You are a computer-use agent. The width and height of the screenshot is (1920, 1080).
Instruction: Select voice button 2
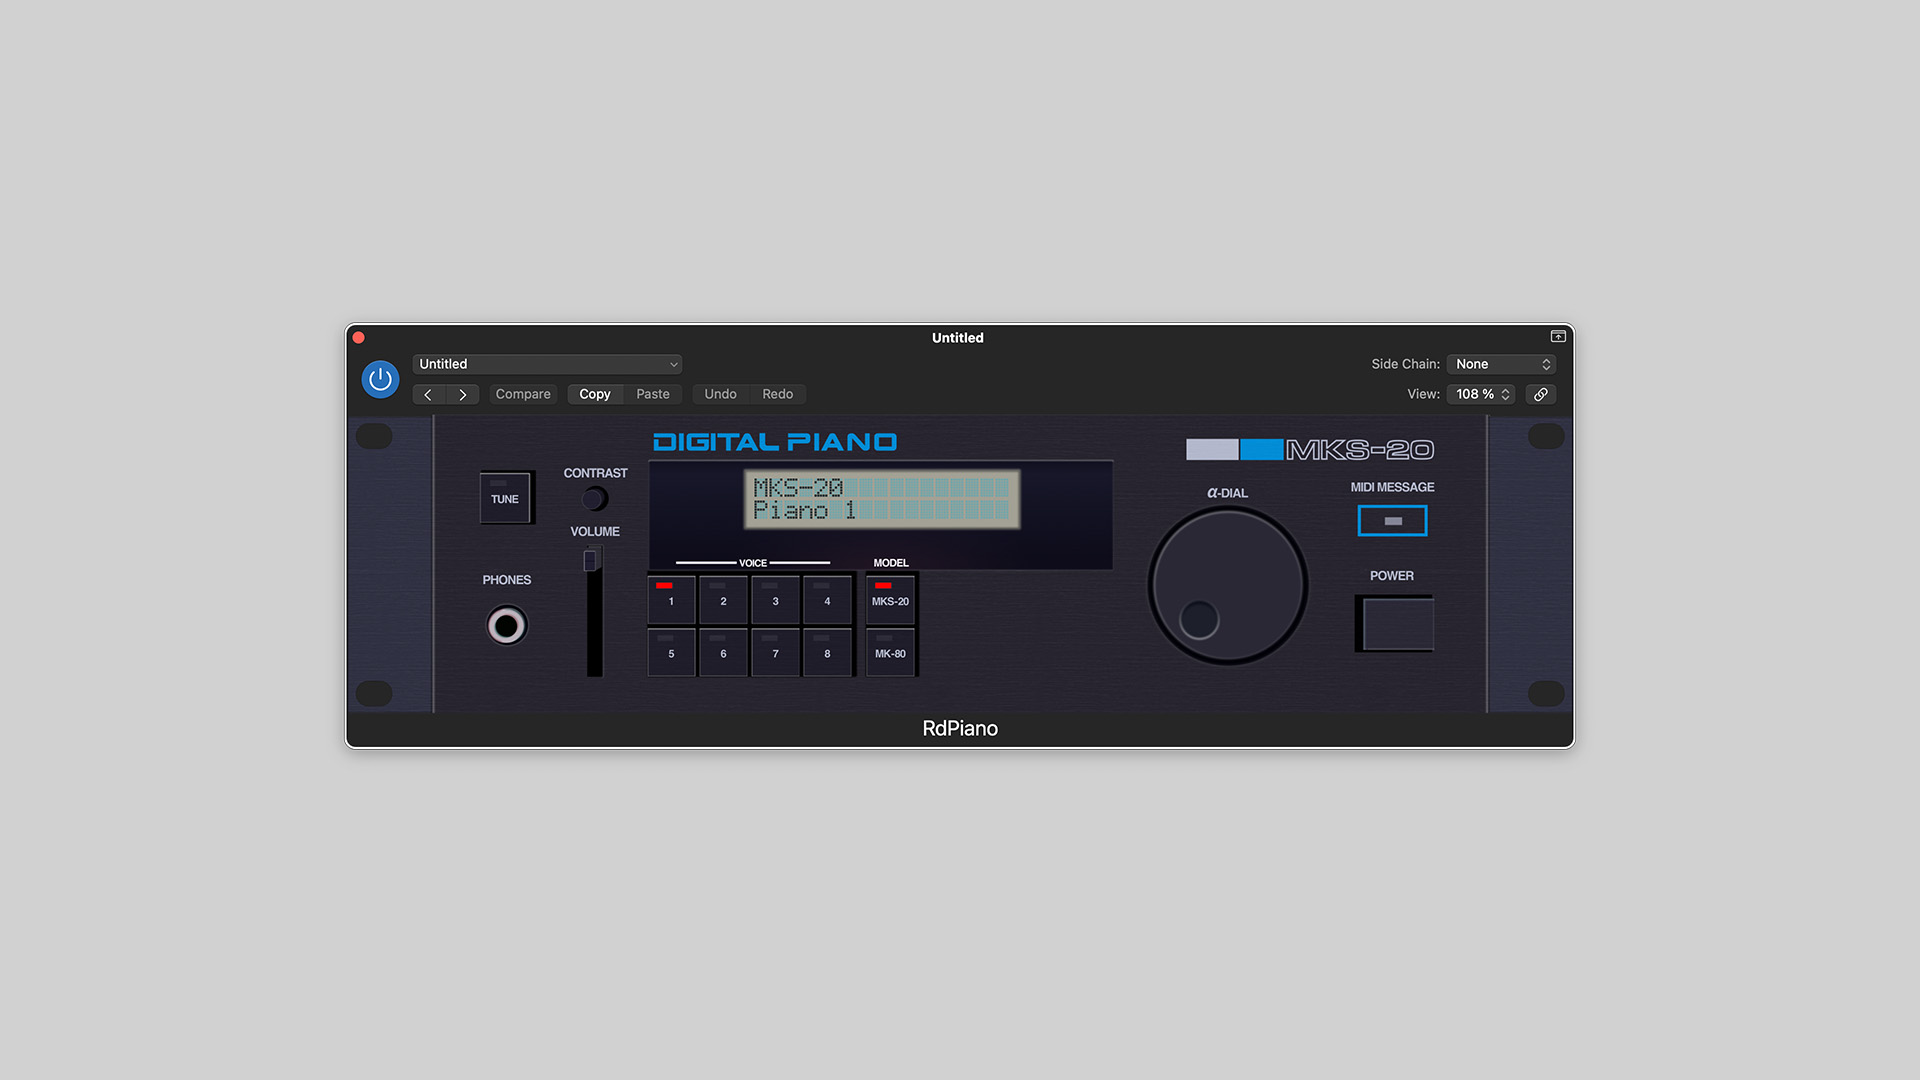pyautogui.click(x=723, y=600)
